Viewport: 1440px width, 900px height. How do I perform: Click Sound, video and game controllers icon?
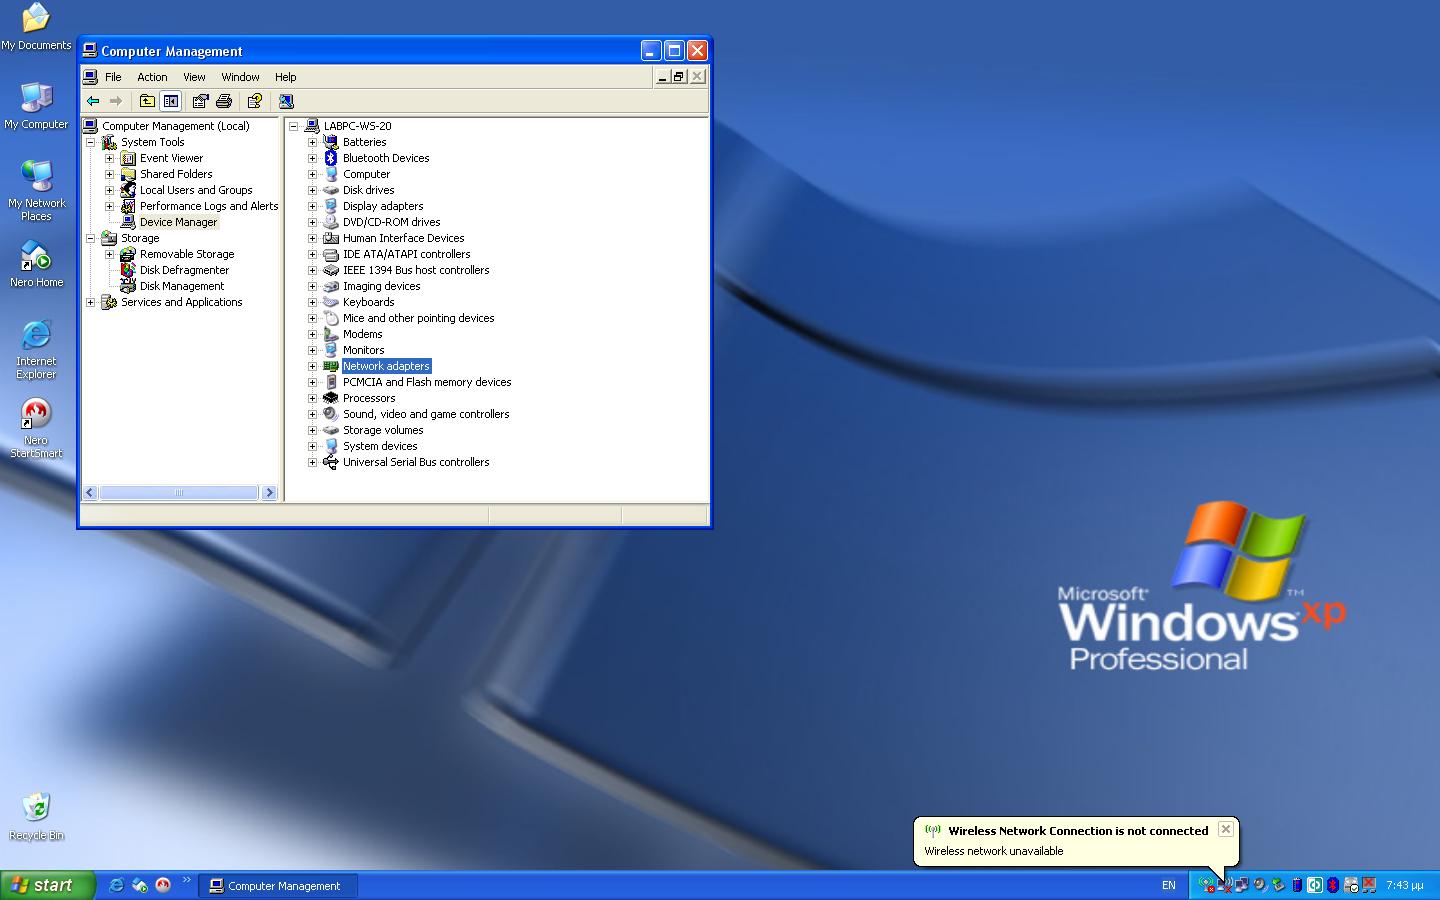[x=331, y=414]
